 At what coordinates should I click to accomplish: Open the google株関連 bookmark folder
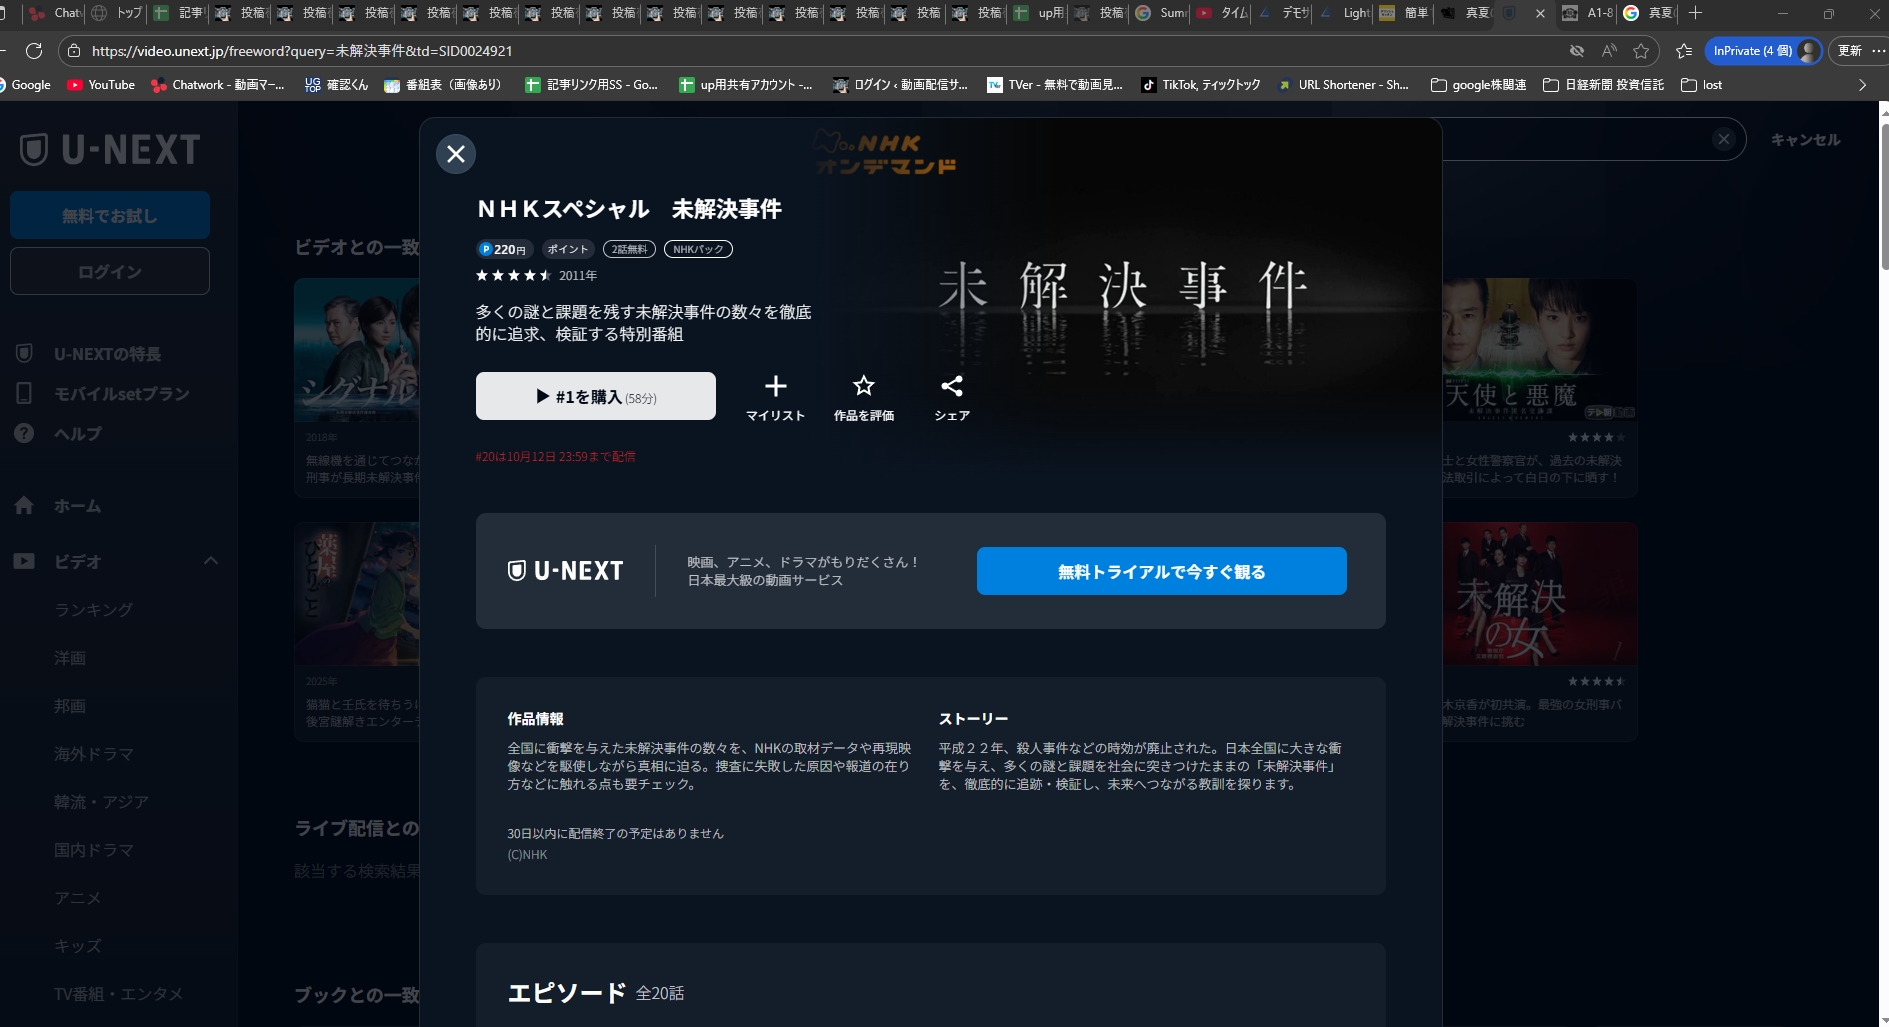pos(1478,85)
